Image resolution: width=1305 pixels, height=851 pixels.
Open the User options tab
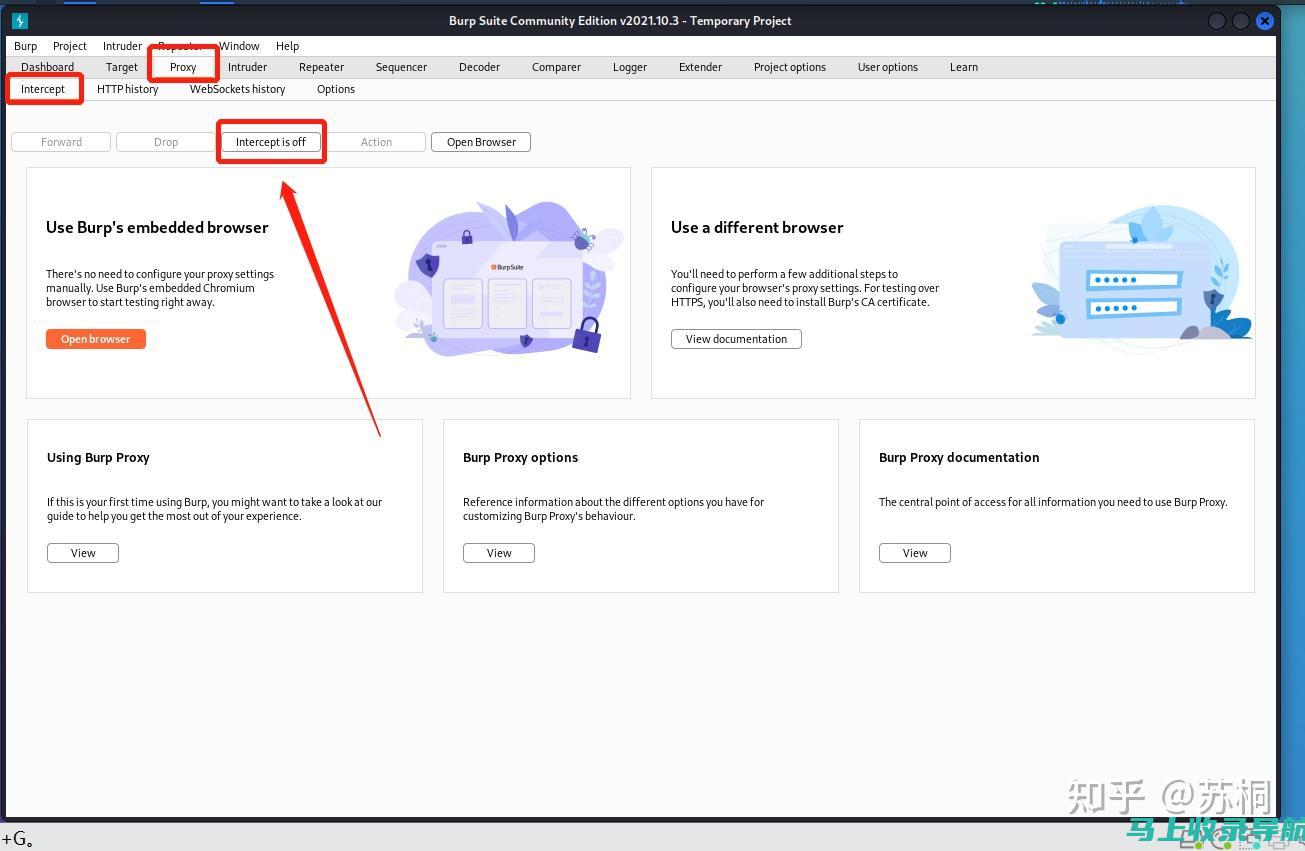[x=888, y=67]
